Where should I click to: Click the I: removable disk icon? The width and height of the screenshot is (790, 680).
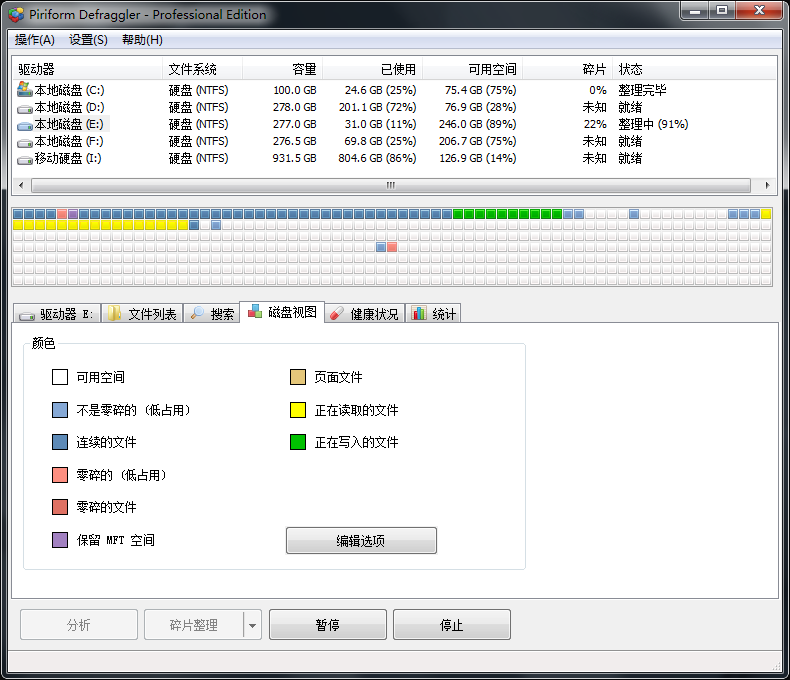(25, 160)
